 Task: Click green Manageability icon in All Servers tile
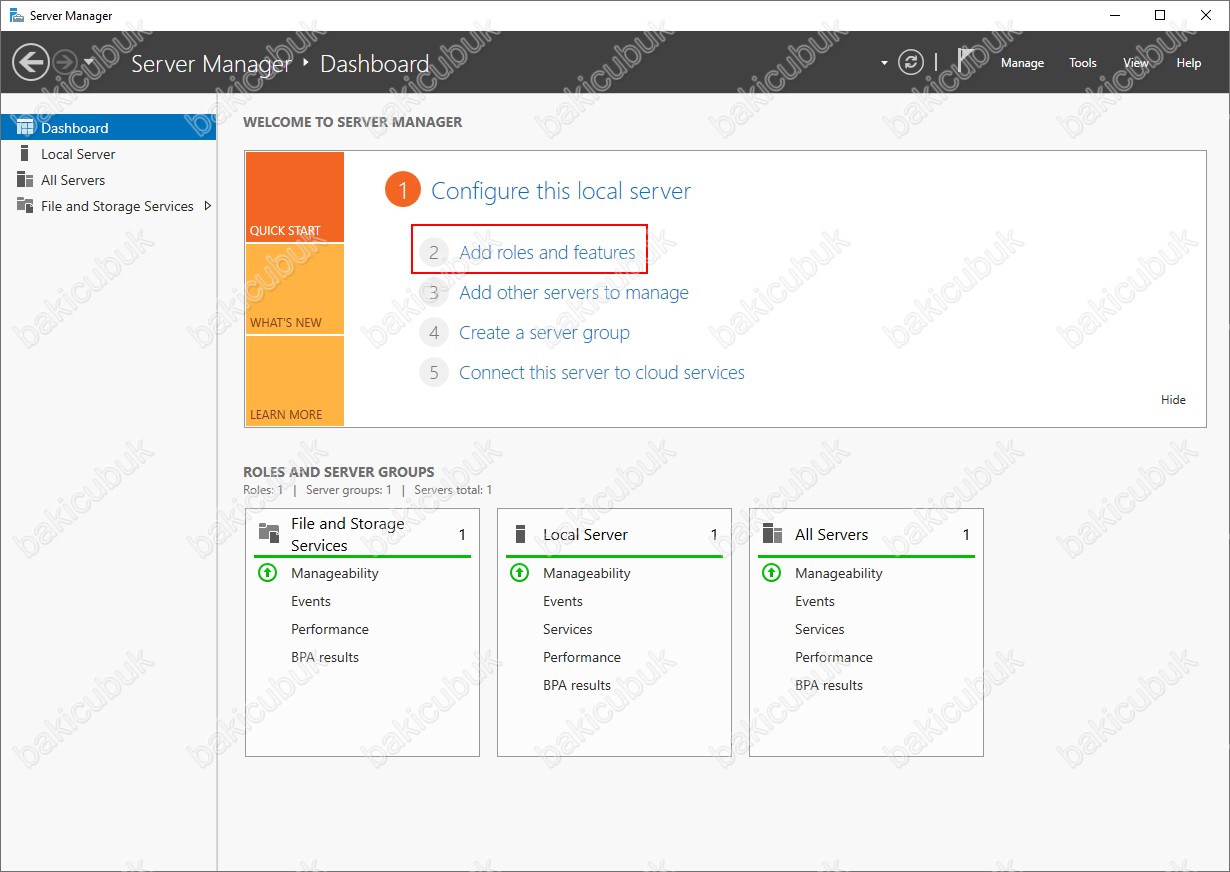coord(771,573)
